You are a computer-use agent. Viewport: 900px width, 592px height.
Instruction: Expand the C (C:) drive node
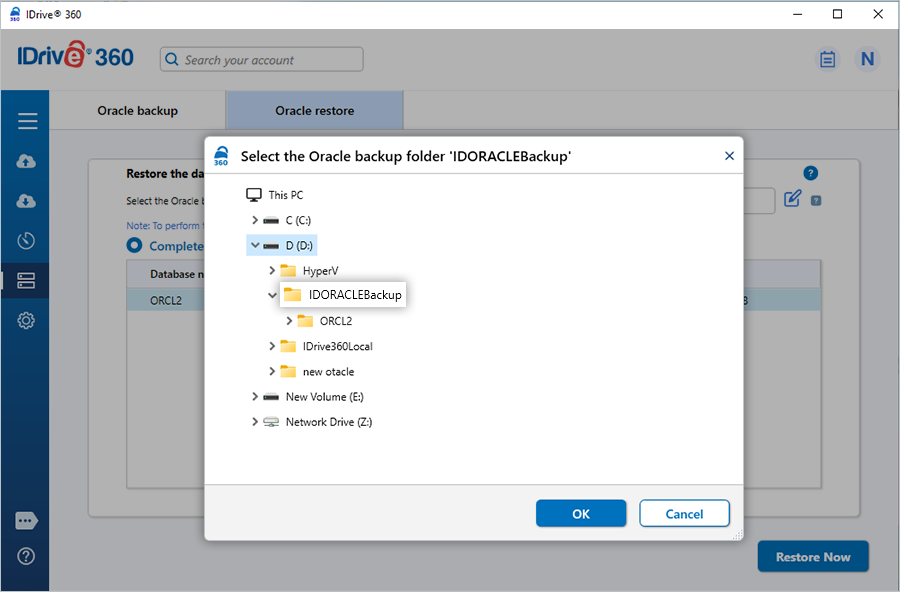coord(256,220)
